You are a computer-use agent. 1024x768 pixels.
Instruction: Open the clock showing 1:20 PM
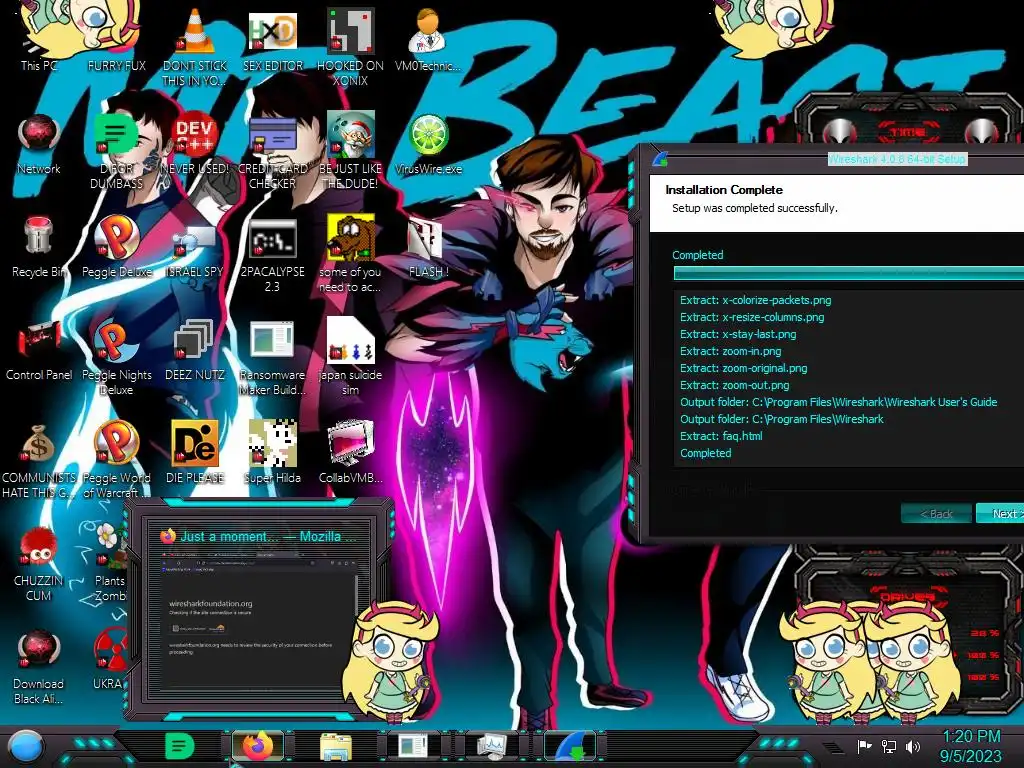pos(972,746)
